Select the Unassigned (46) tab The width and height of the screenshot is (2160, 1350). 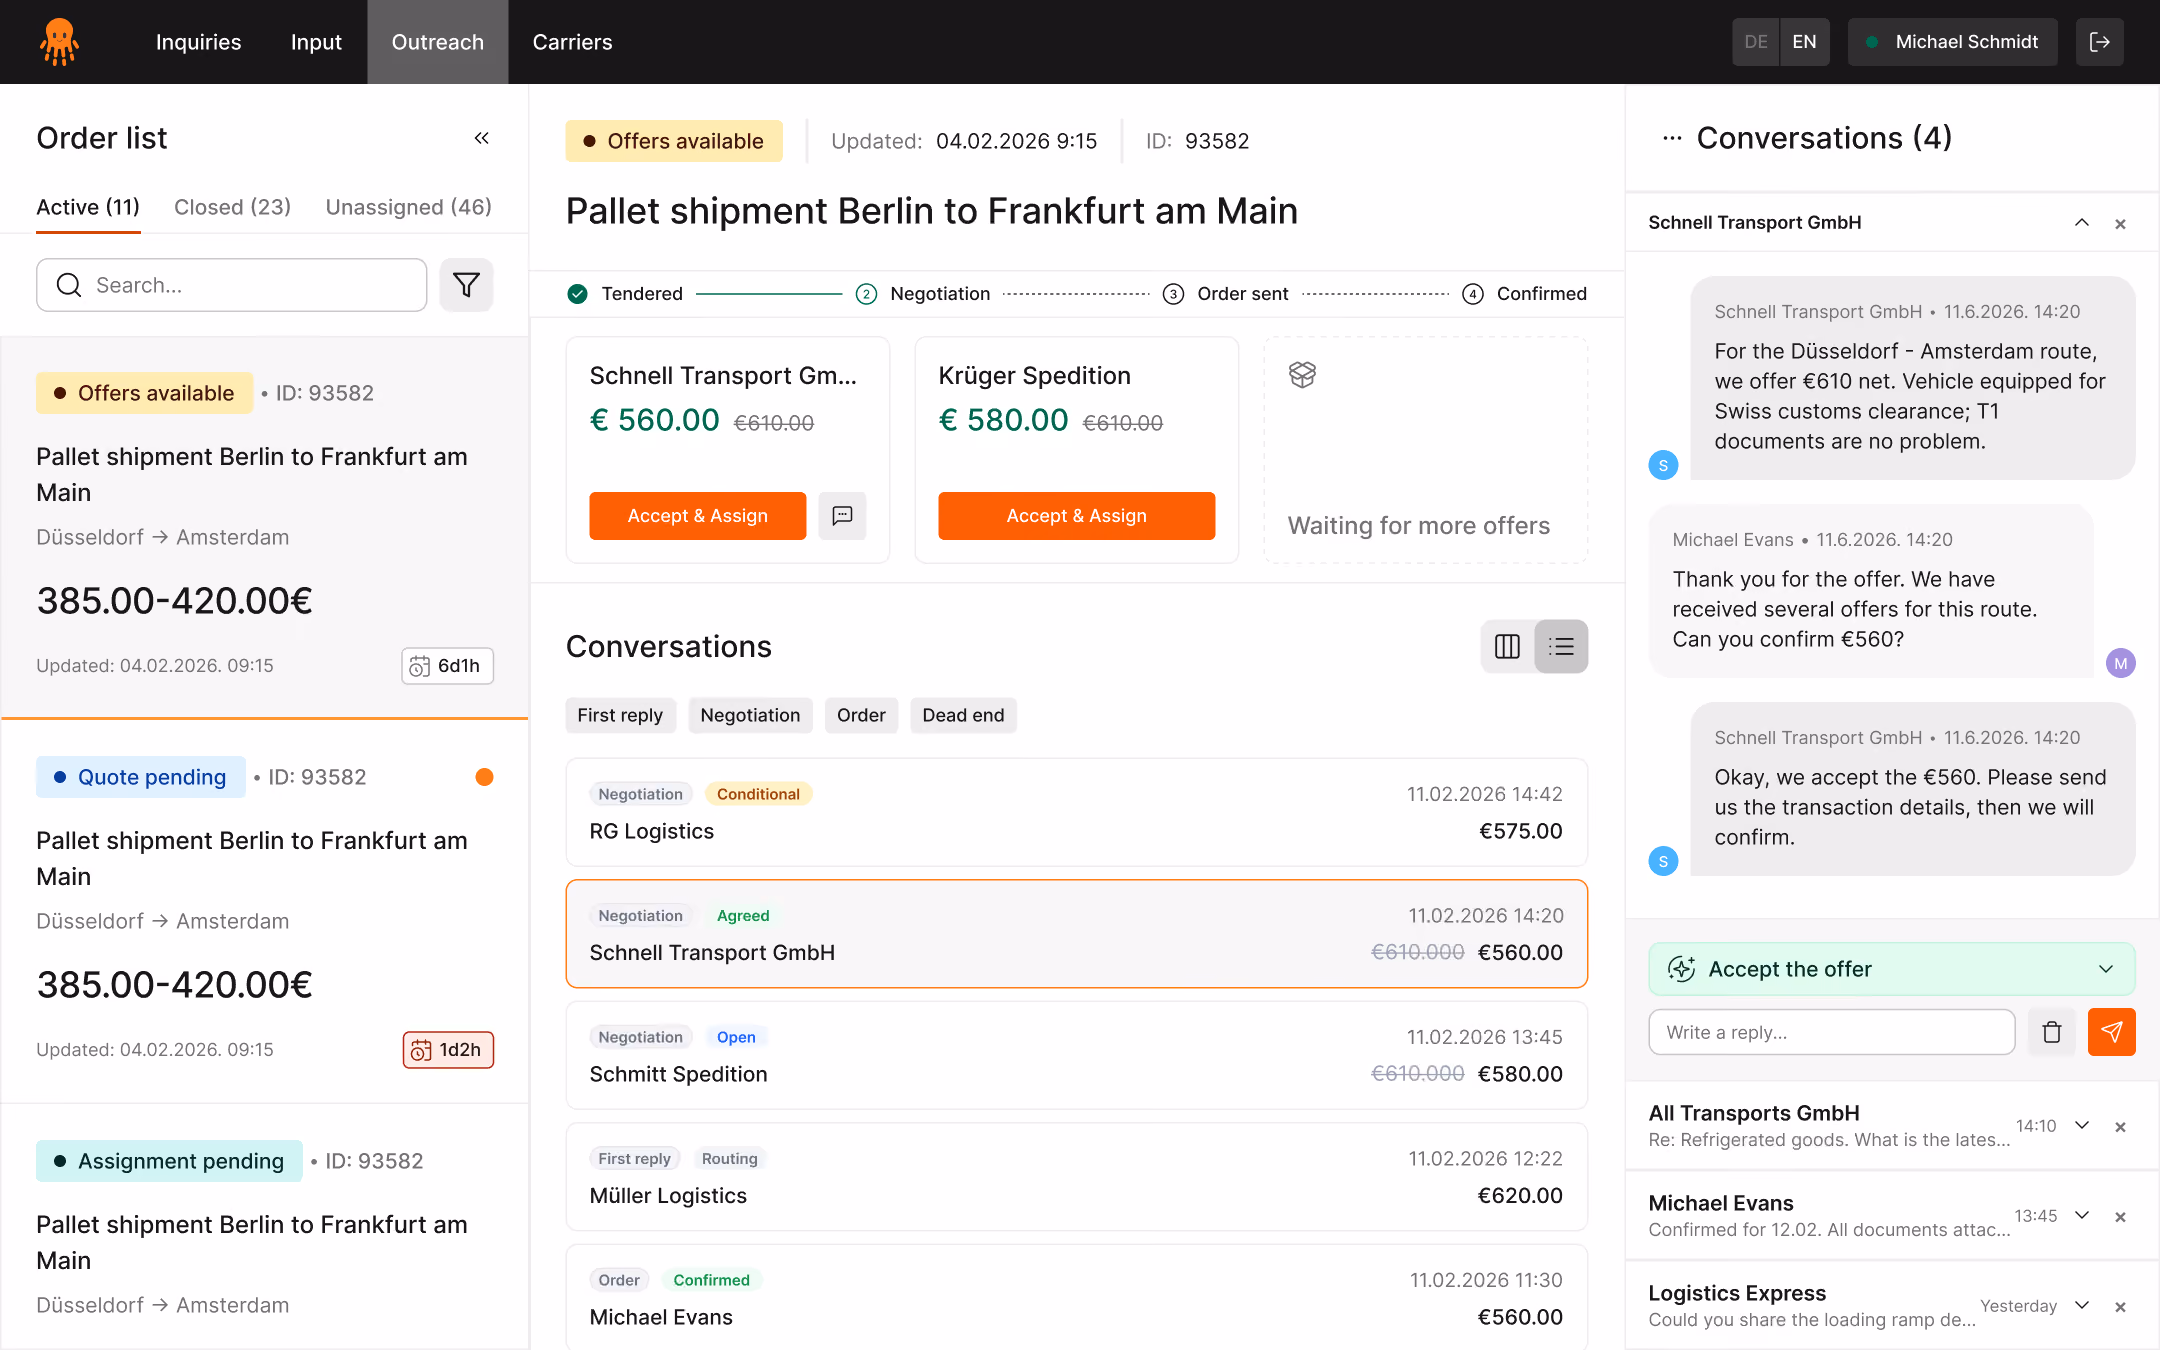[x=409, y=207]
